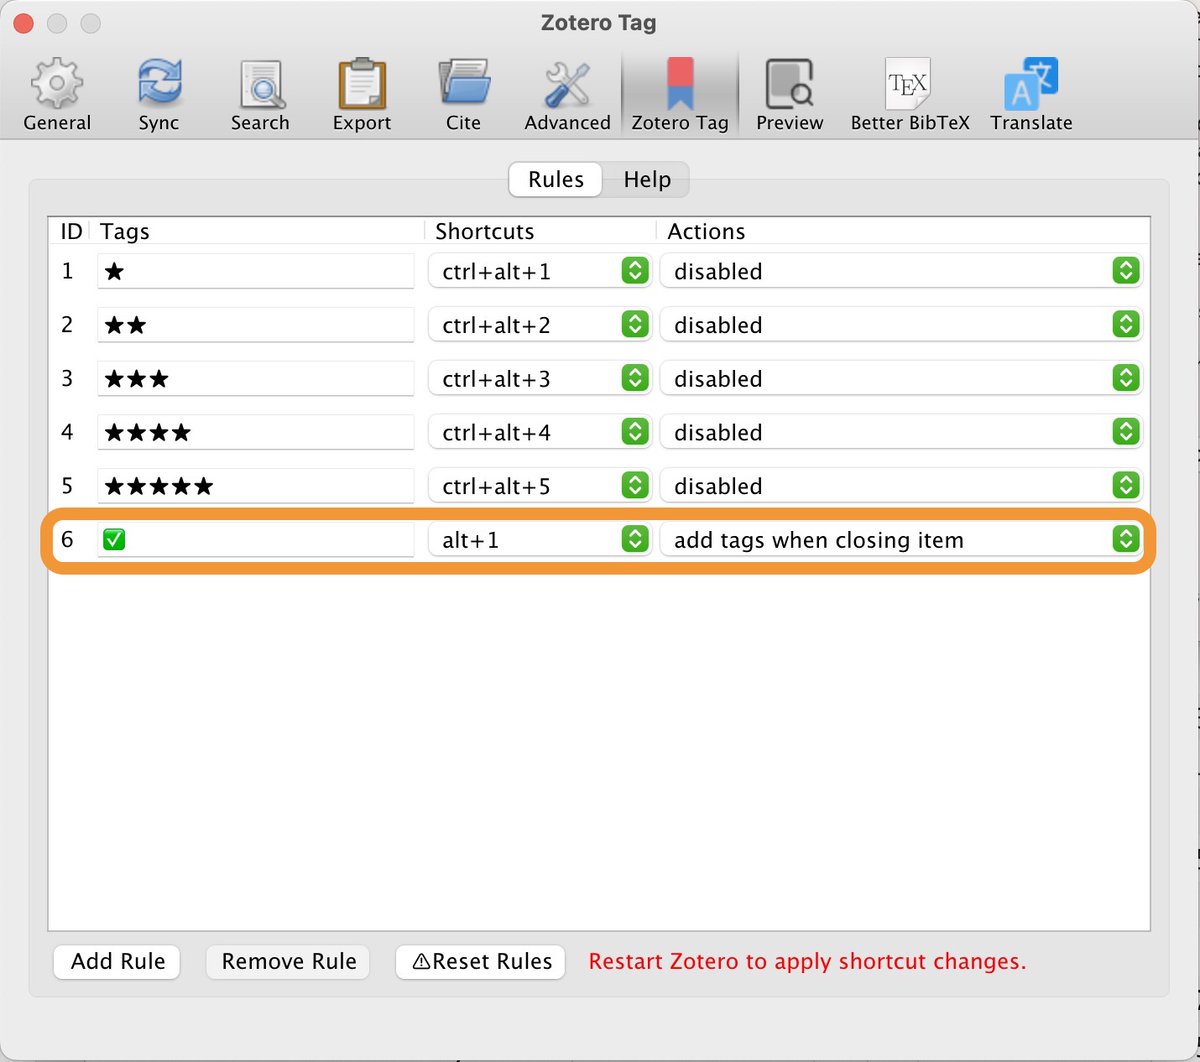Open actions dropdown for rule 1
Viewport: 1200px width, 1062px height.
(900, 271)
